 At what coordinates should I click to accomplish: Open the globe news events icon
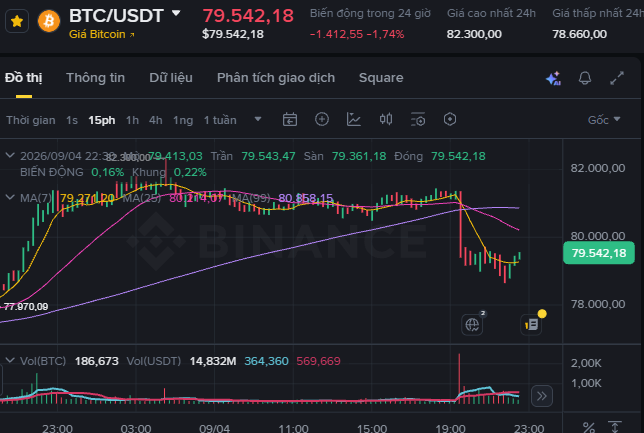(x=472, y=325)
